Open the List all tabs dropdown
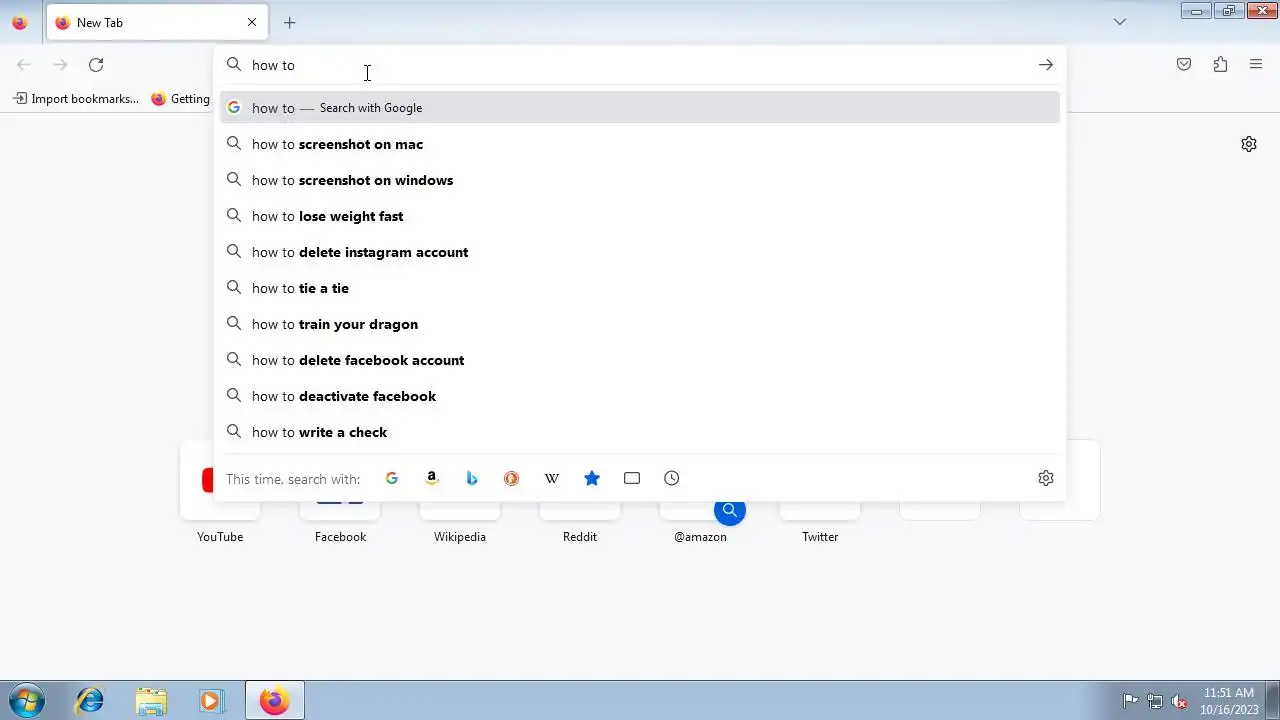Viewport: 1280px width, 720px height. [x=1120, y=22]
